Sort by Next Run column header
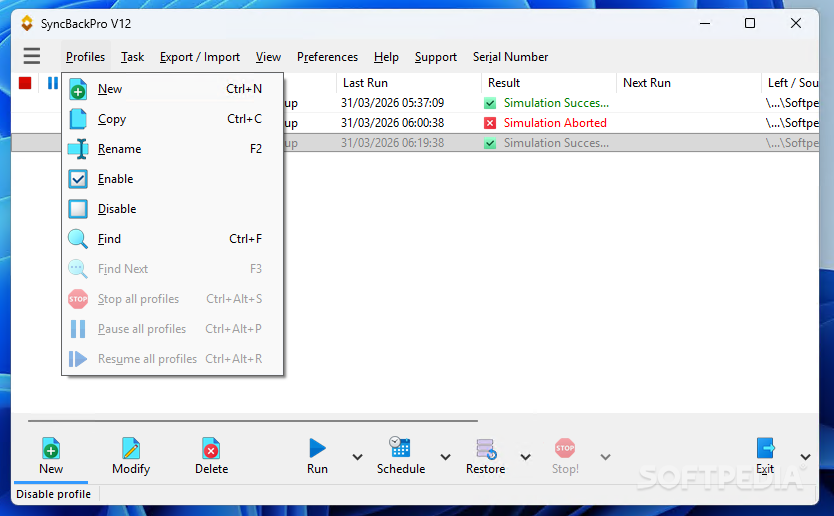This screenshot has width=834, height=516. tap(689, 83)
